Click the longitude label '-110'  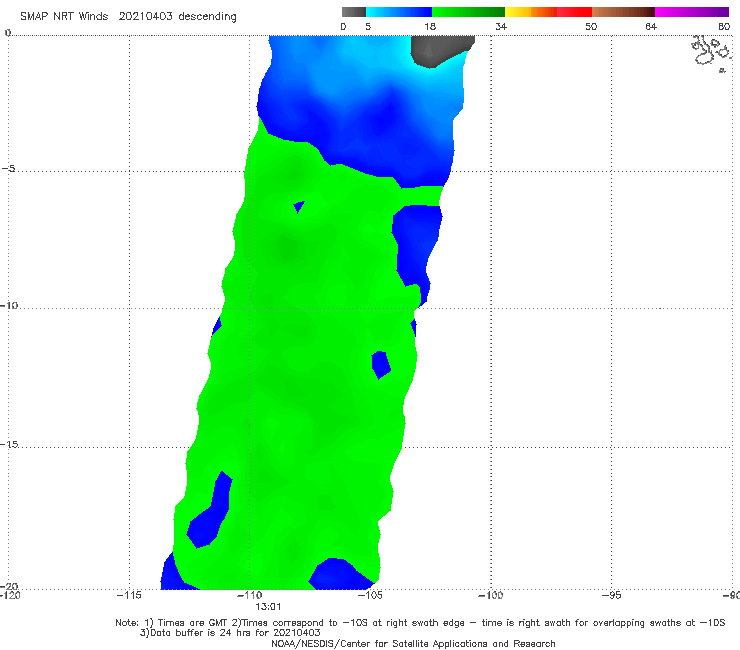[249, 595]
